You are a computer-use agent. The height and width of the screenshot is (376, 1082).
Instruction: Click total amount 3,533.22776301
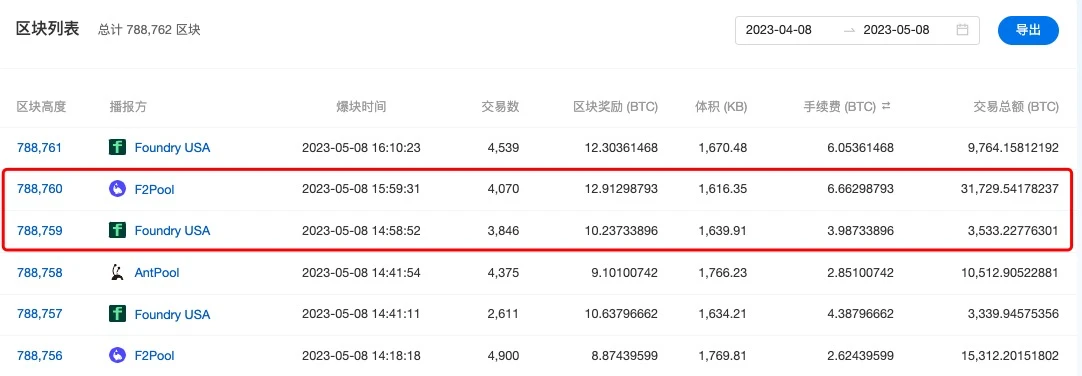coord(1013,230)
